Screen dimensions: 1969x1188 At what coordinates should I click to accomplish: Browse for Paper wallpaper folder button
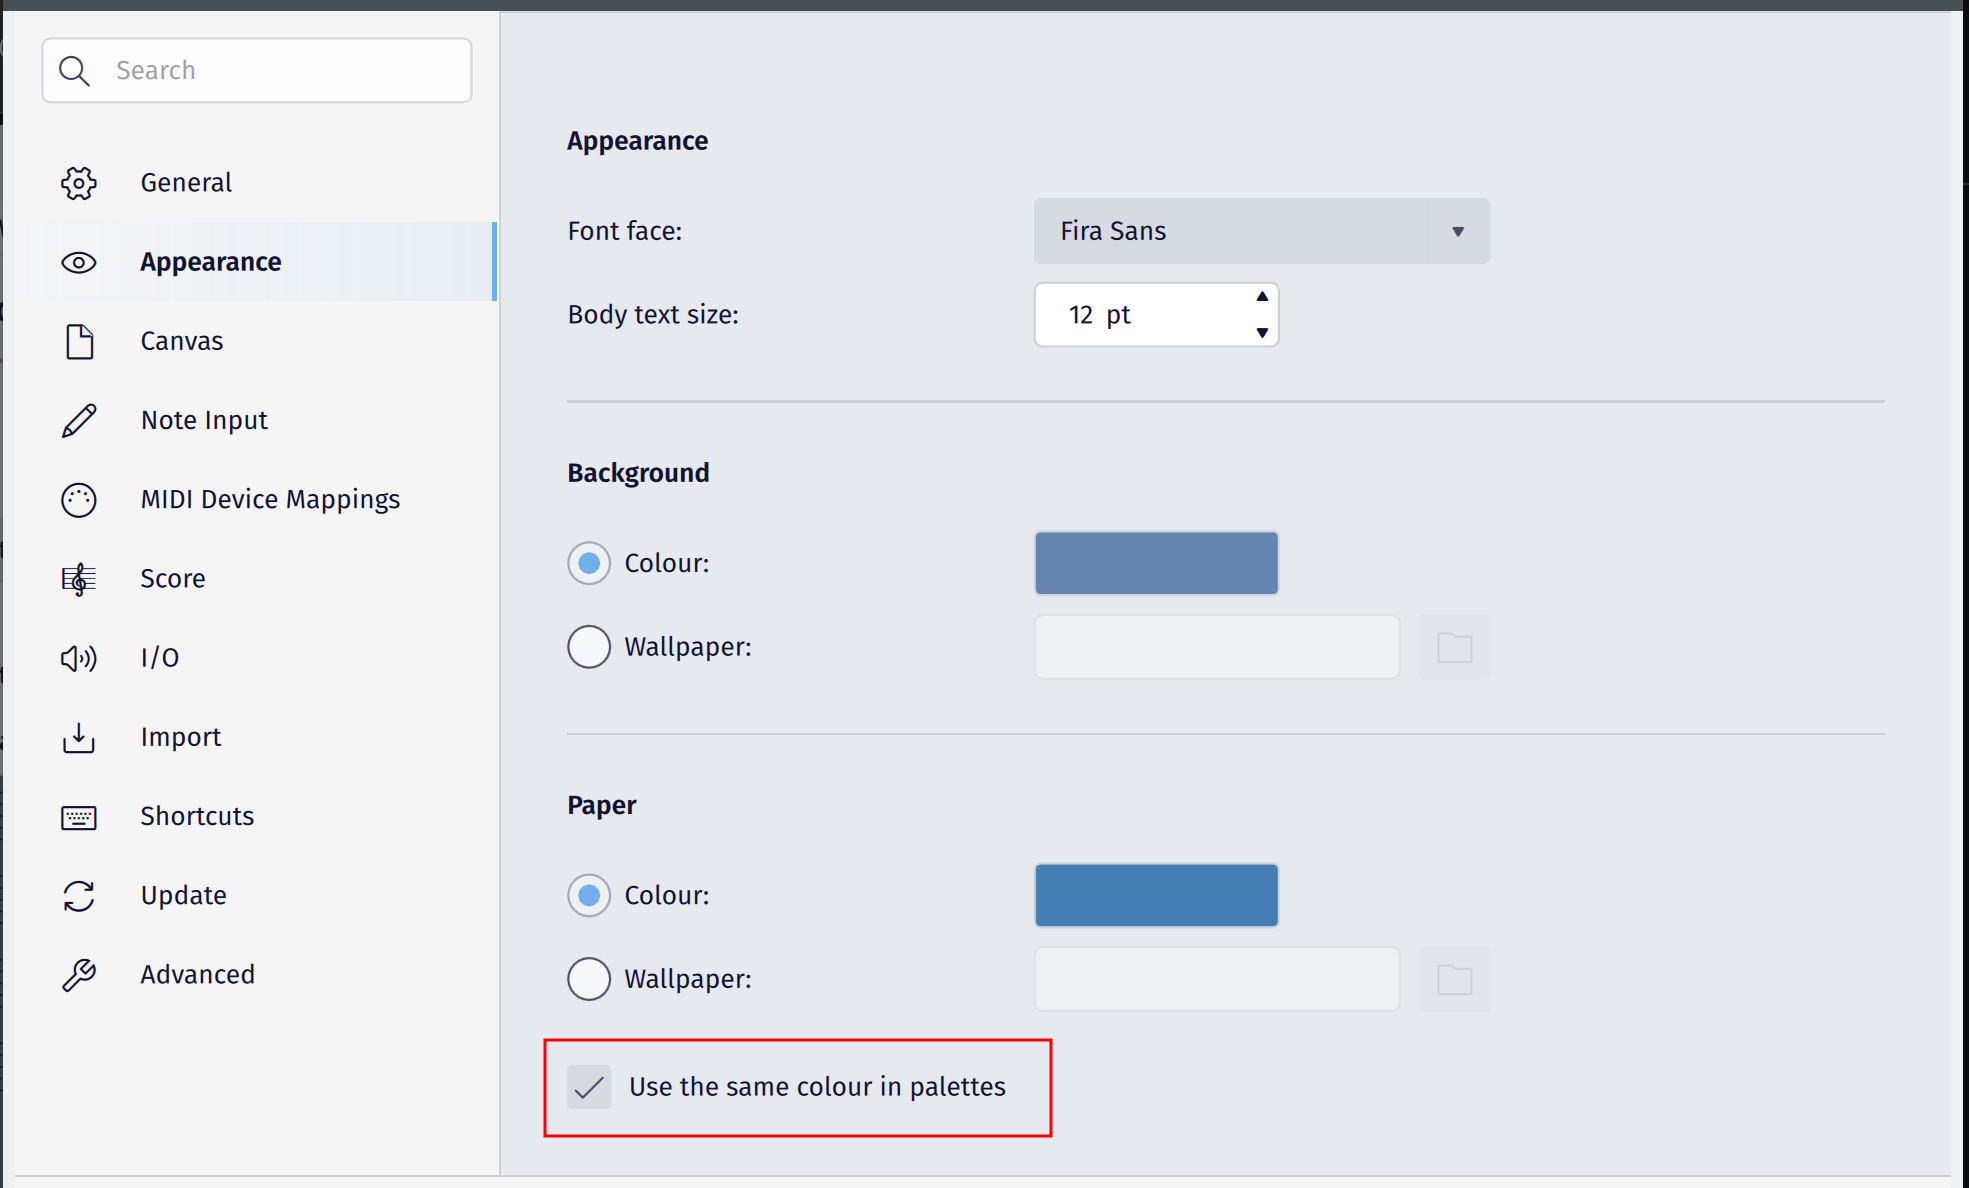point(1454,980)
